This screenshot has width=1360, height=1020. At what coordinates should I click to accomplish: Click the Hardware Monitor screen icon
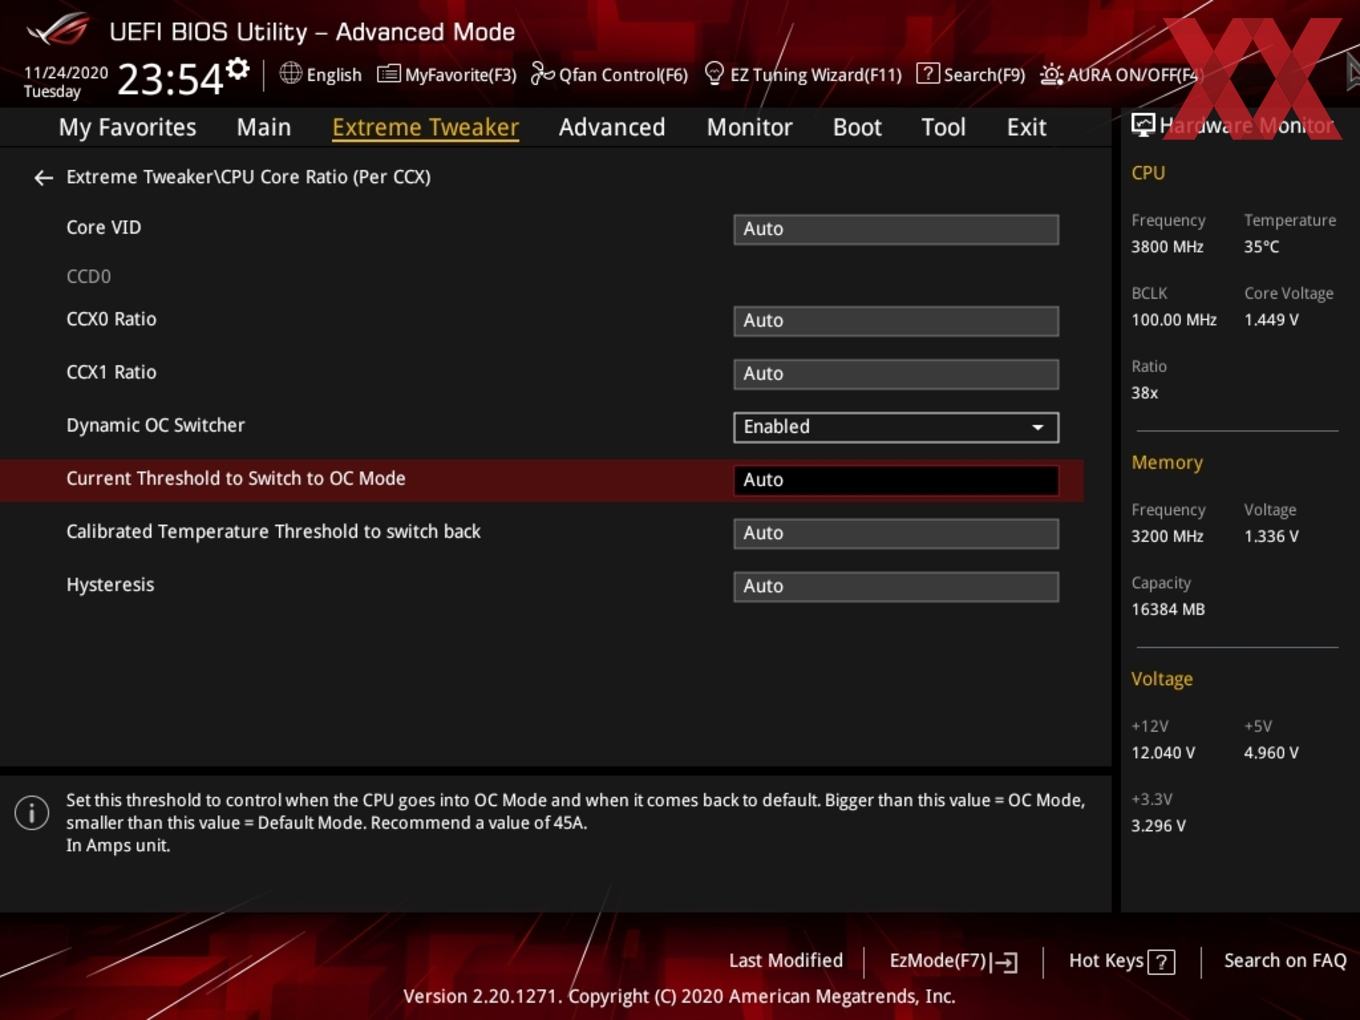pos(1143,125)
